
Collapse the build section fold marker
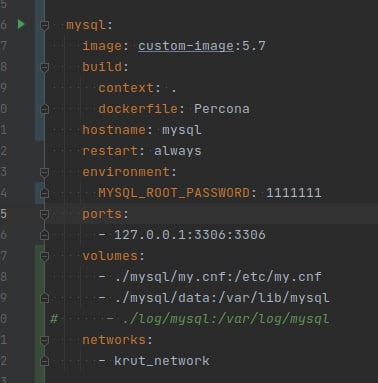pyautogui.click(x=44, y=67)
